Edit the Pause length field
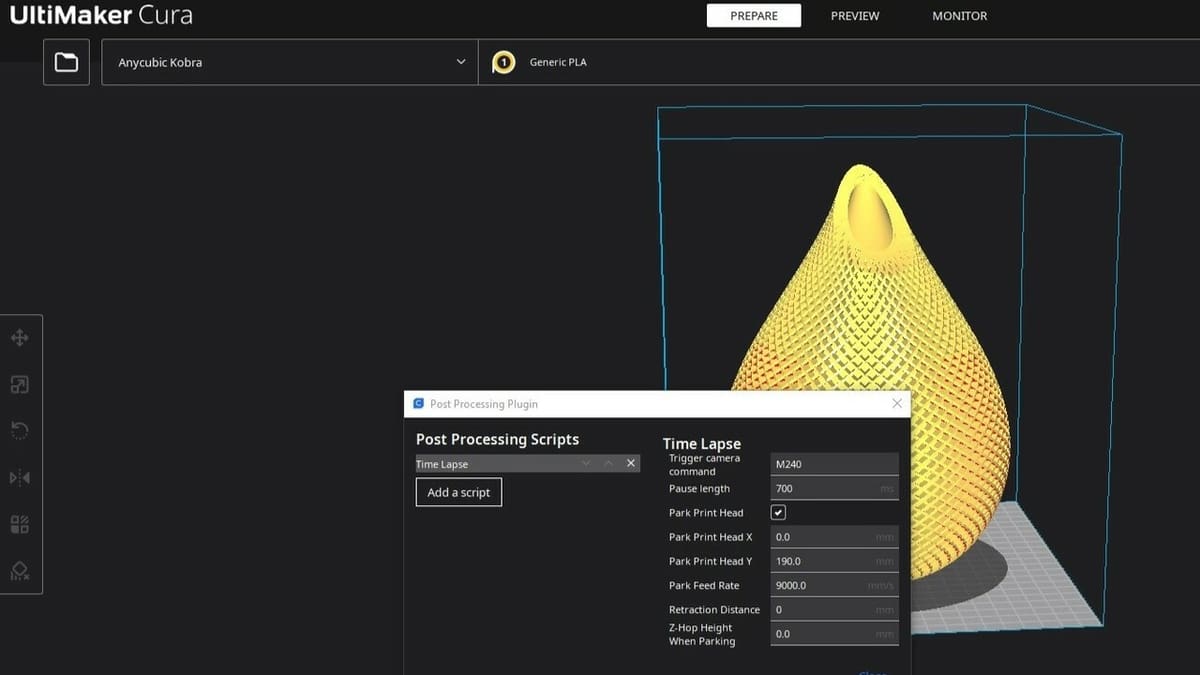Viewport: 1200px width, 675px height. coord(835,488)
